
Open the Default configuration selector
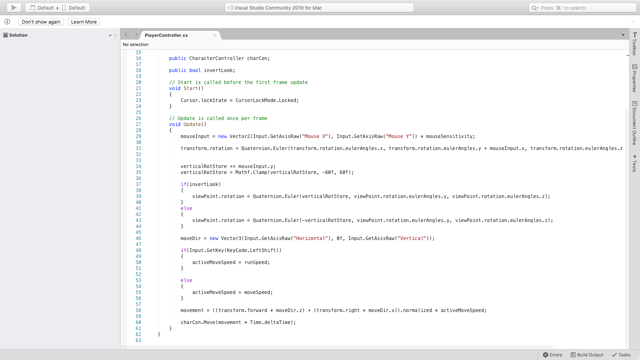coord(42,8)
